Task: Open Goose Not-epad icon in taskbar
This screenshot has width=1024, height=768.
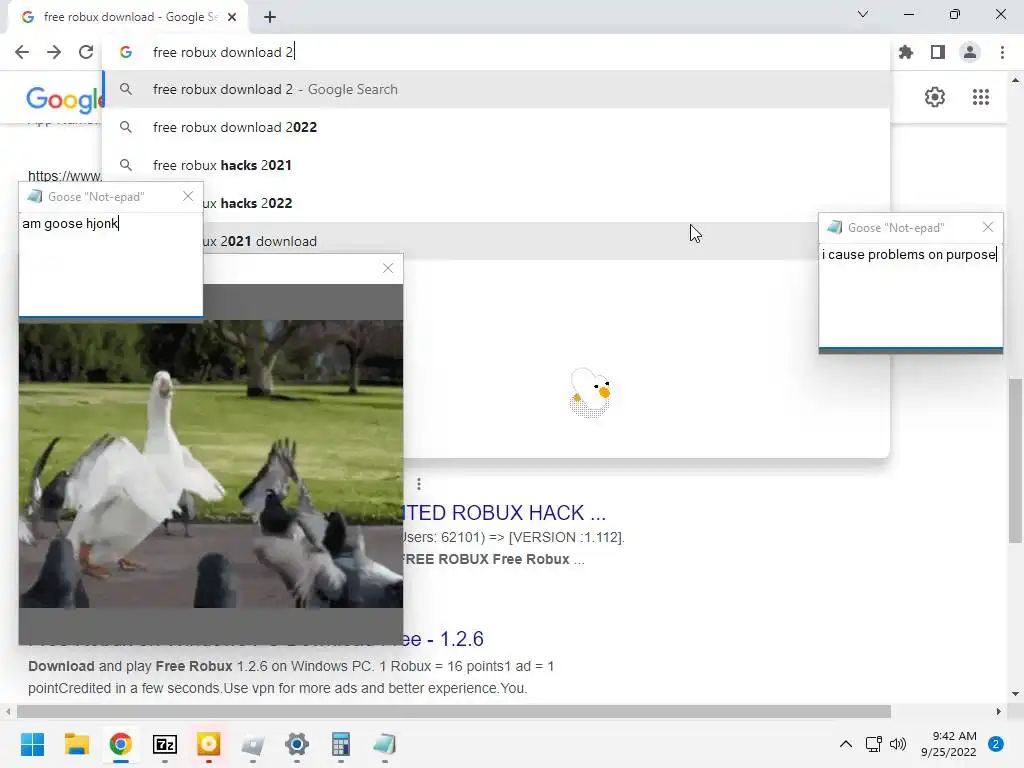Action: 385,744
